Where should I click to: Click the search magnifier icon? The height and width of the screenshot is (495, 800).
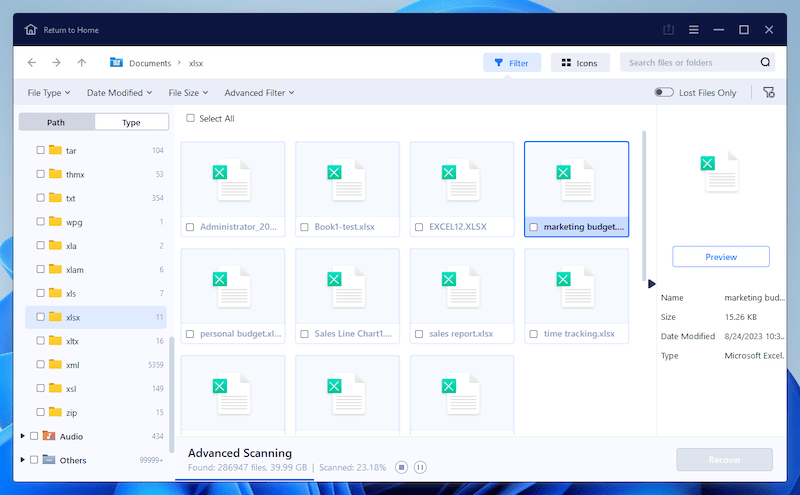tap(765, 63)
